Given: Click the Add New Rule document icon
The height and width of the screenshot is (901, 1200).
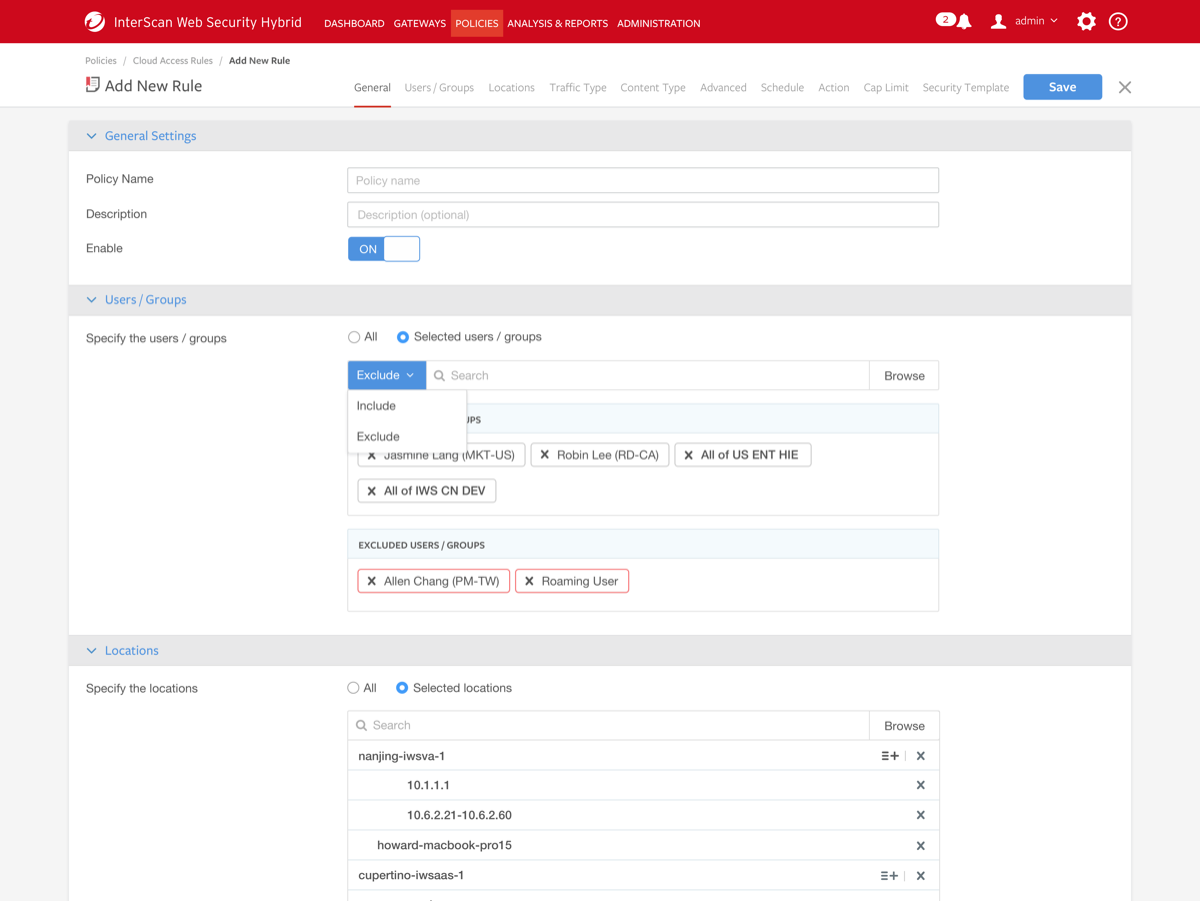Looking at the screenshot, I should [x=92, y=85].
